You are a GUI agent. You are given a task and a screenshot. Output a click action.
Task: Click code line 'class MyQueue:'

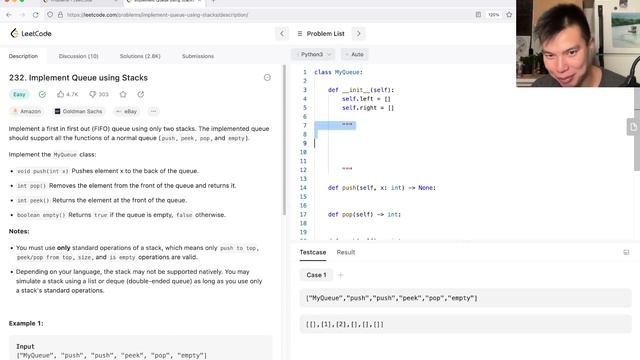[338, 72]
